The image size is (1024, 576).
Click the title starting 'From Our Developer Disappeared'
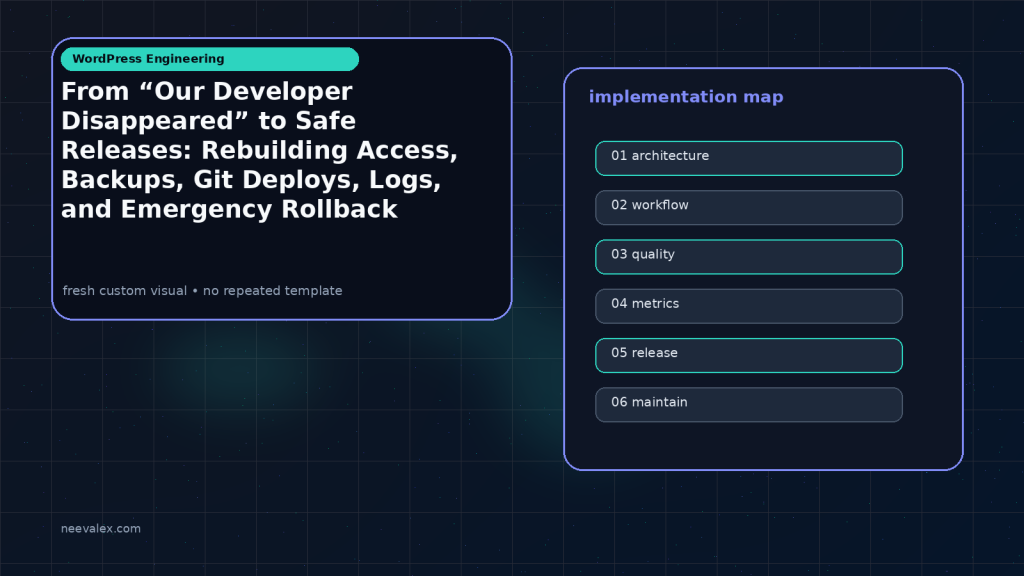(259, 150)
